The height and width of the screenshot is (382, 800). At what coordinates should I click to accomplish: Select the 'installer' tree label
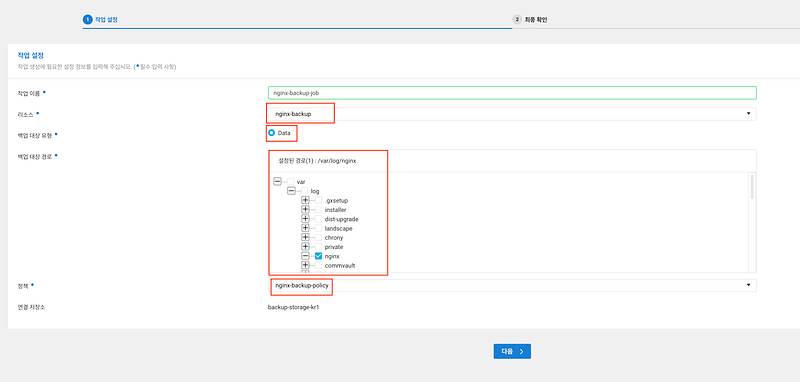click(x=335, y=210)
